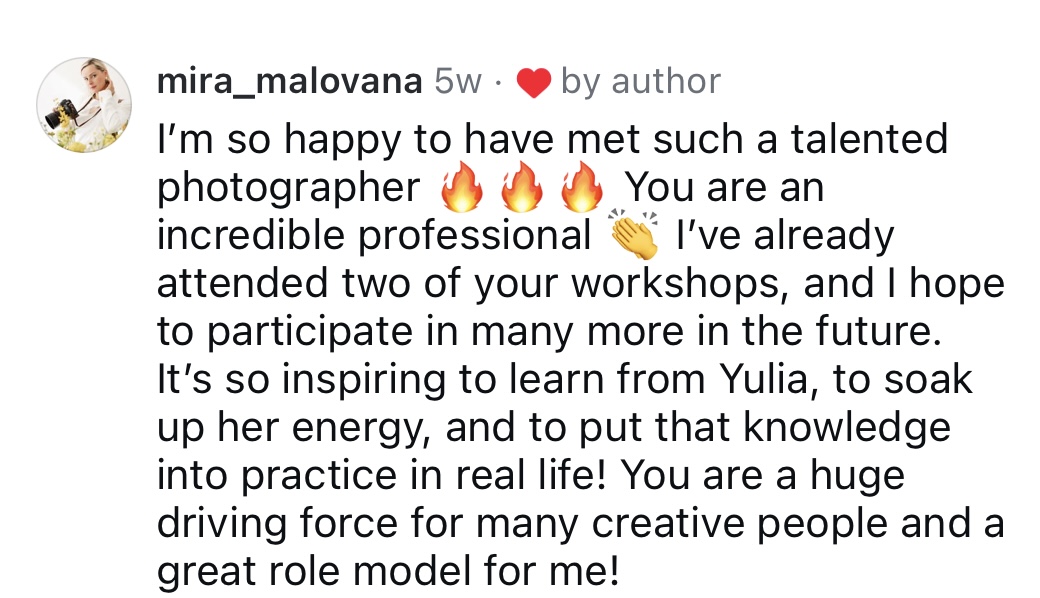The height and width of the screenshot is (598, 1040).
Task: Click the middle fire emoji
Action: click(519, 188)
